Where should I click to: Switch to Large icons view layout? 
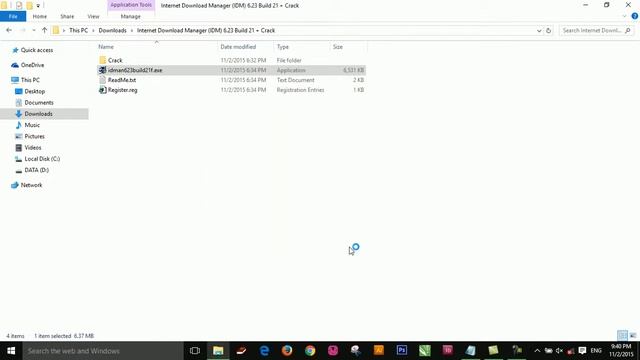[633, 336]
